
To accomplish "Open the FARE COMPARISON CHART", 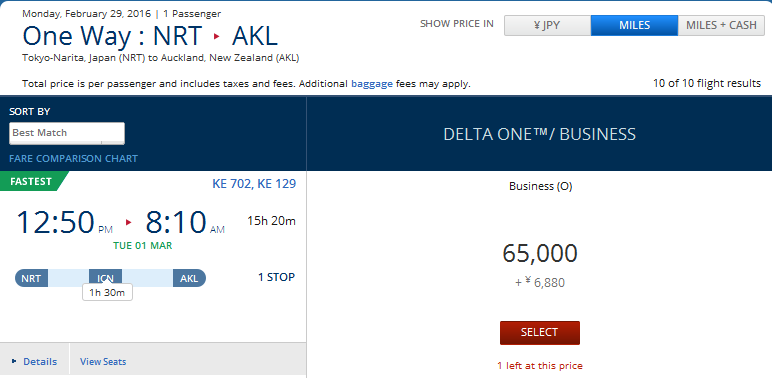I will click(73, 158).
